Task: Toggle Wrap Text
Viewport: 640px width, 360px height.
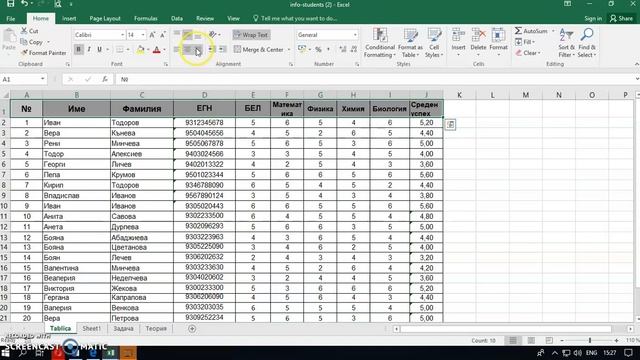Action: coord(251,35)
